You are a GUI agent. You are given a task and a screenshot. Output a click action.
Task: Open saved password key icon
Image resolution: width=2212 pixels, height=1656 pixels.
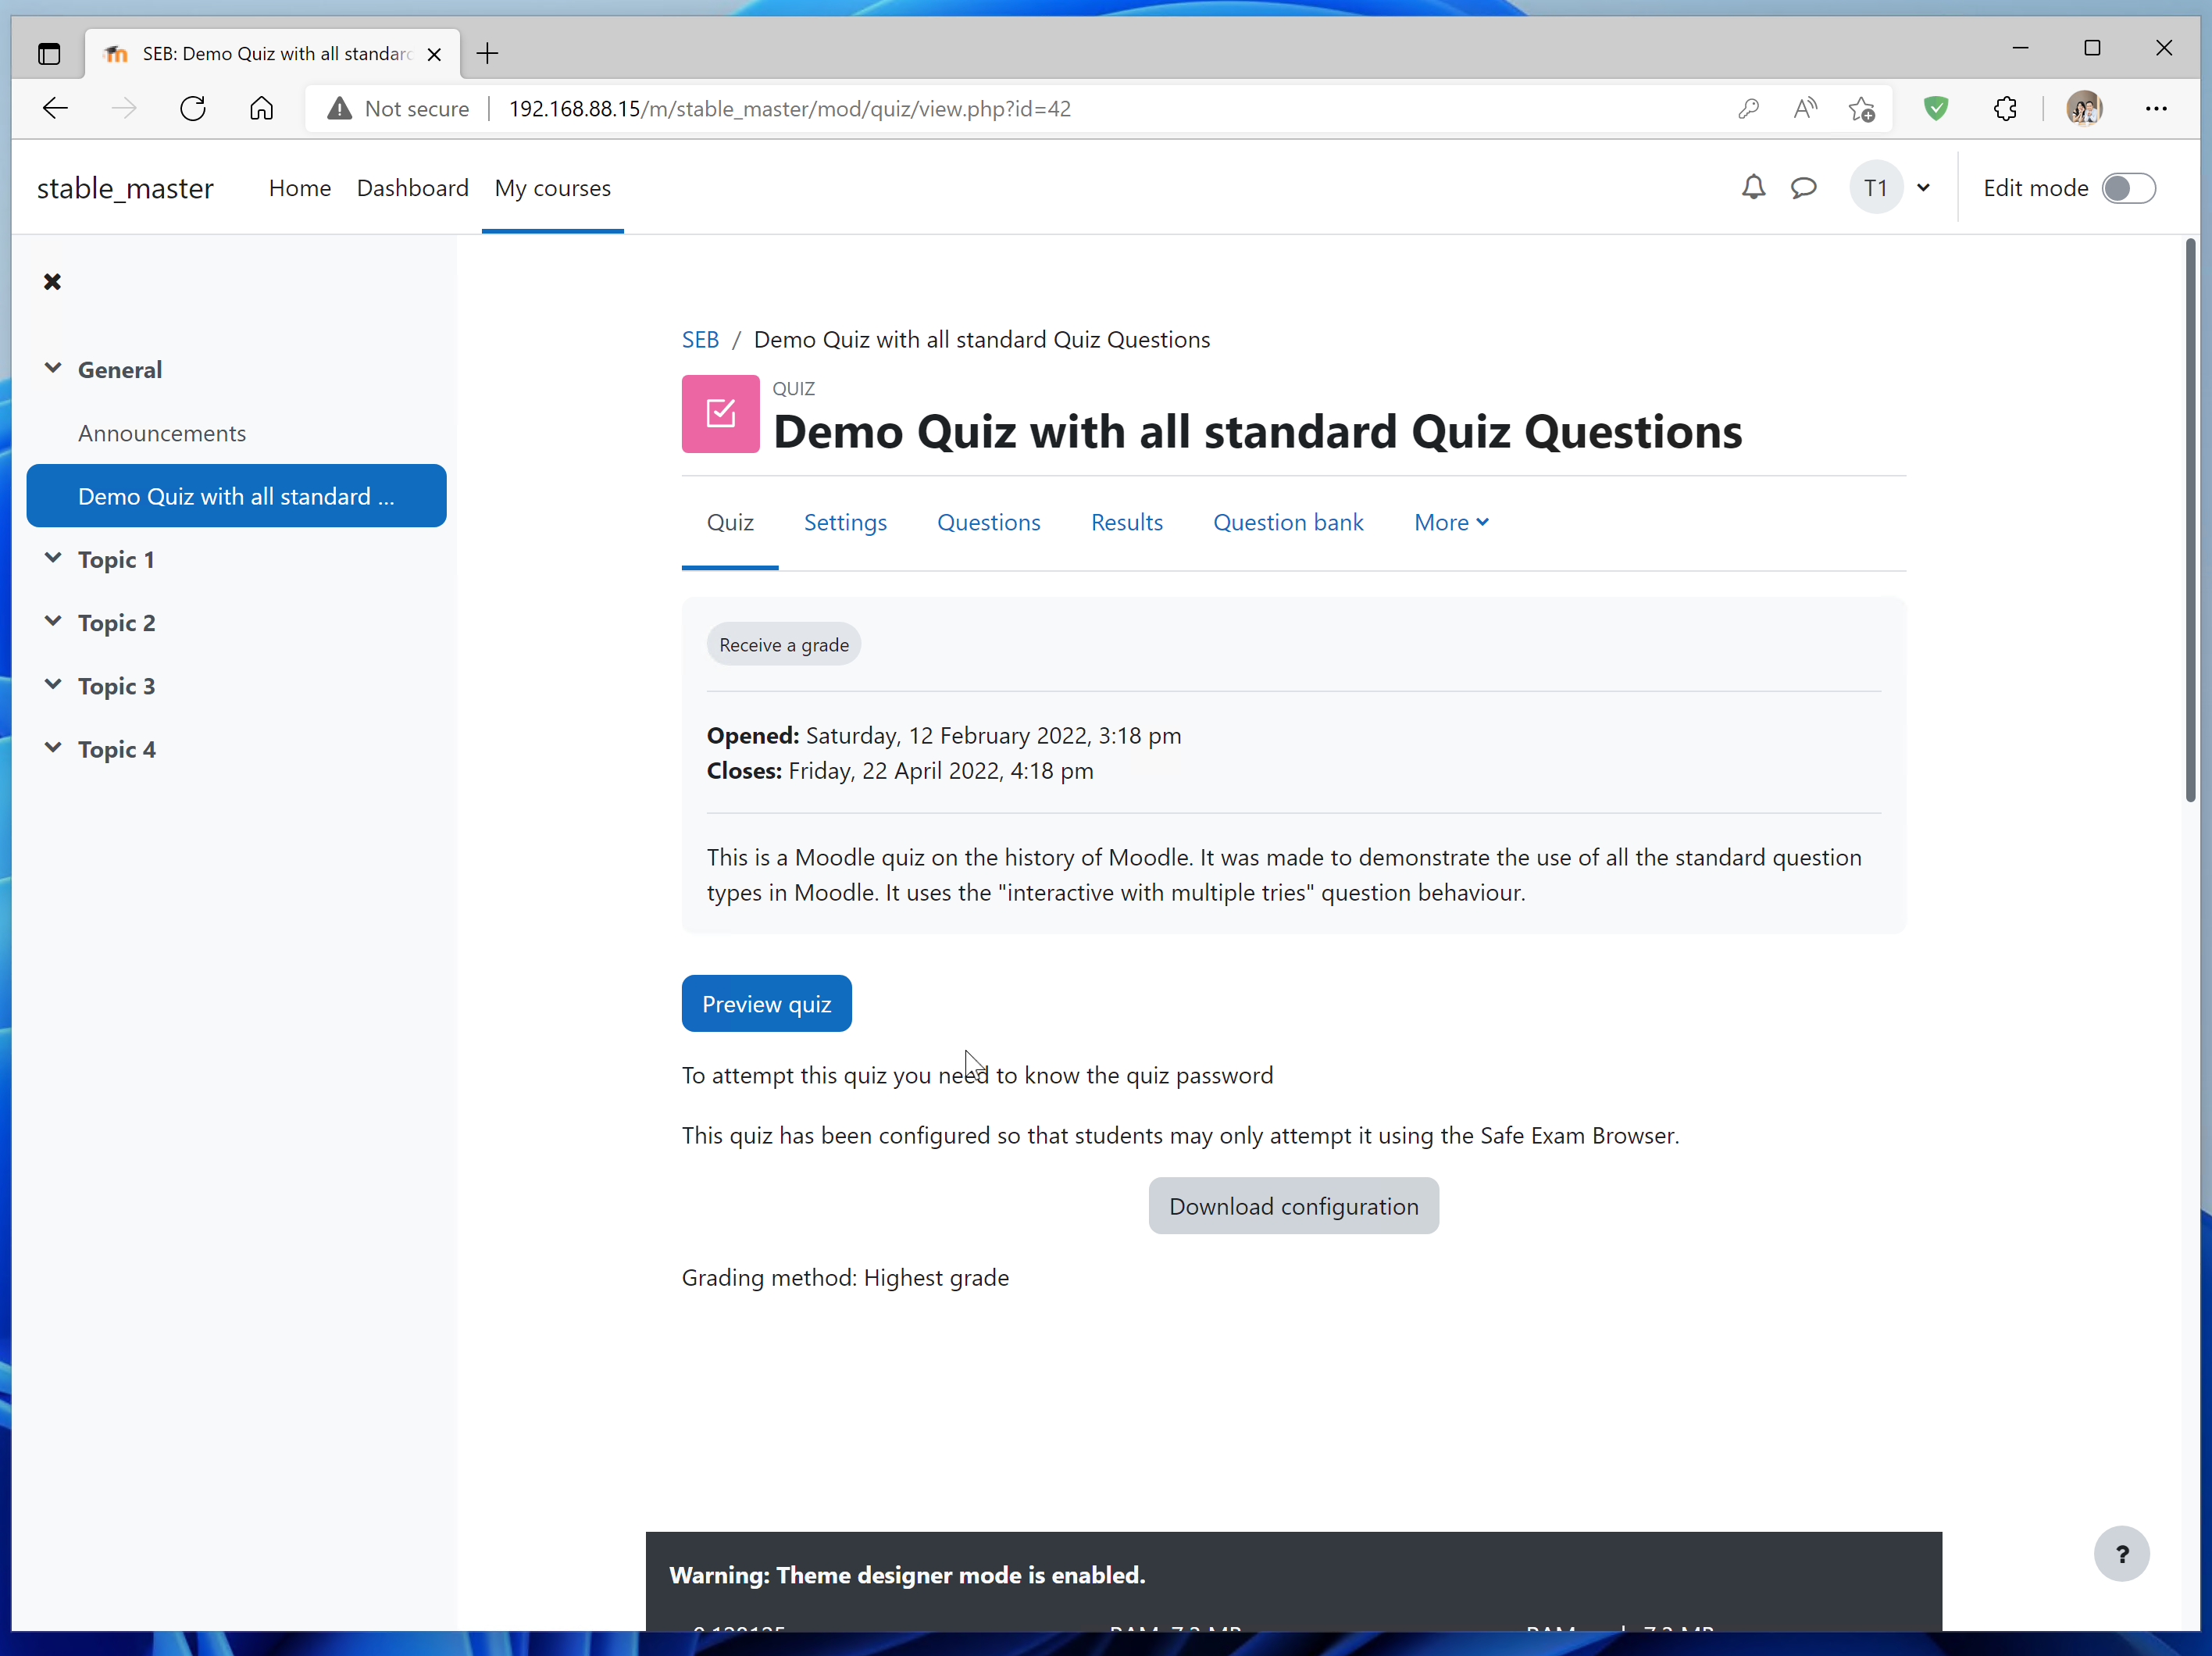point(1748,108)
